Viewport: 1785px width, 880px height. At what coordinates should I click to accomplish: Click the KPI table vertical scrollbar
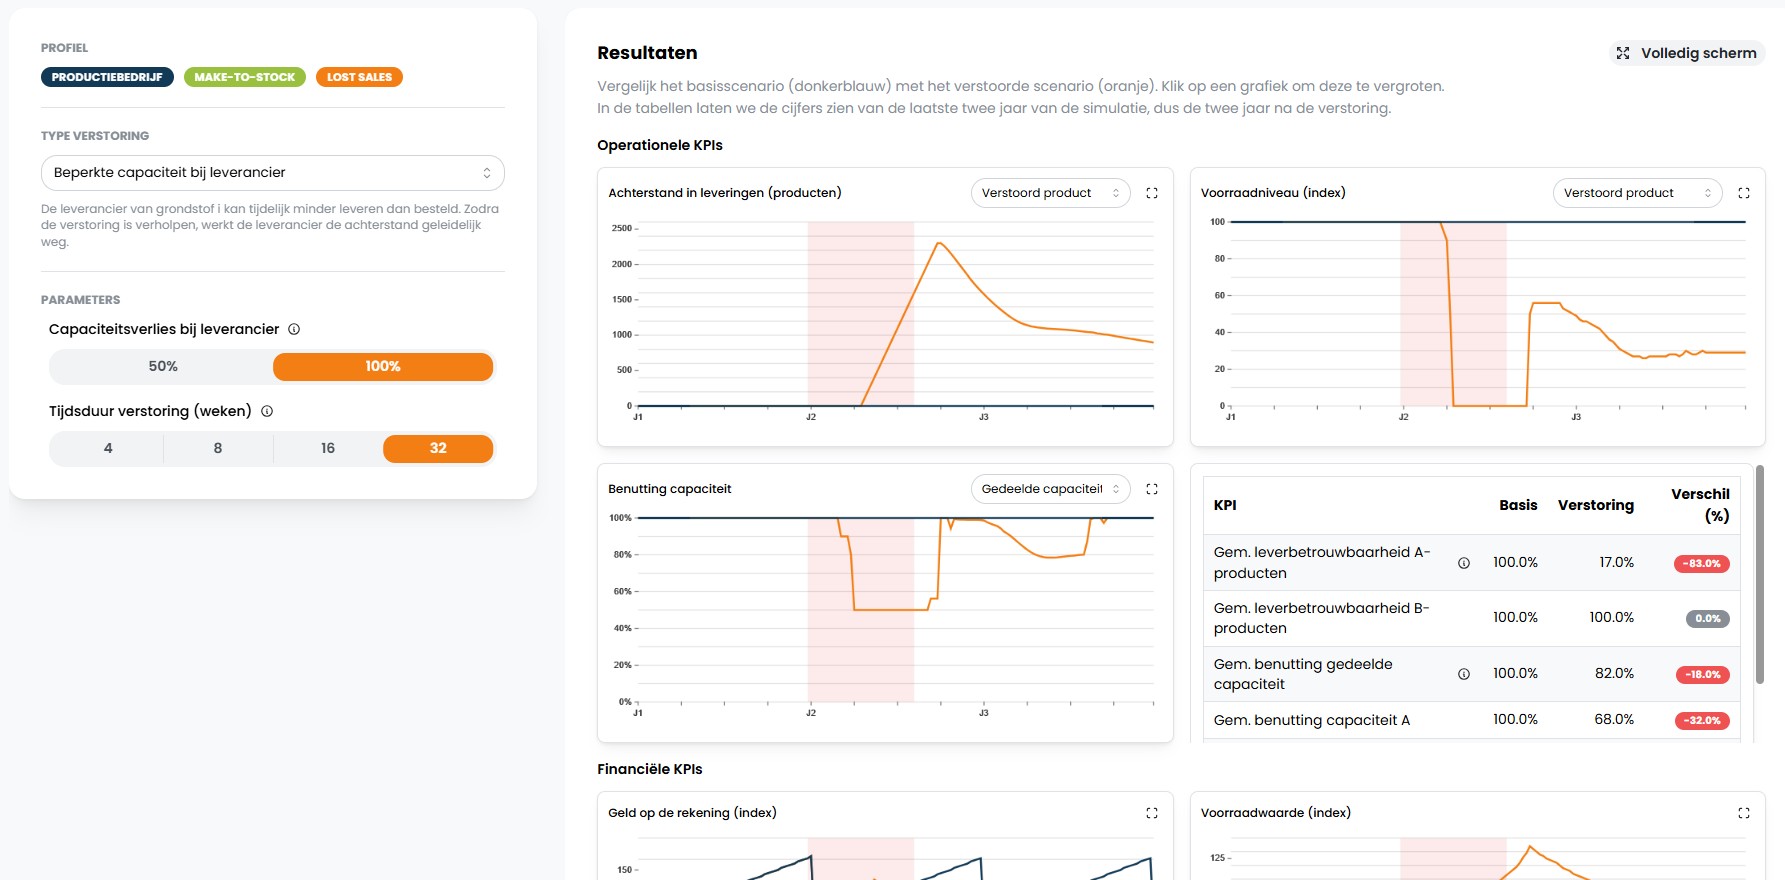click(1759, 575)
